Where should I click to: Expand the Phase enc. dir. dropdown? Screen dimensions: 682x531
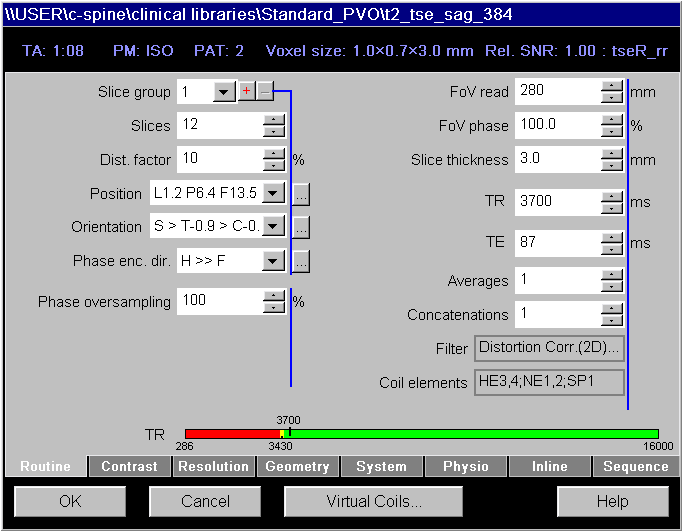point(273,260)
